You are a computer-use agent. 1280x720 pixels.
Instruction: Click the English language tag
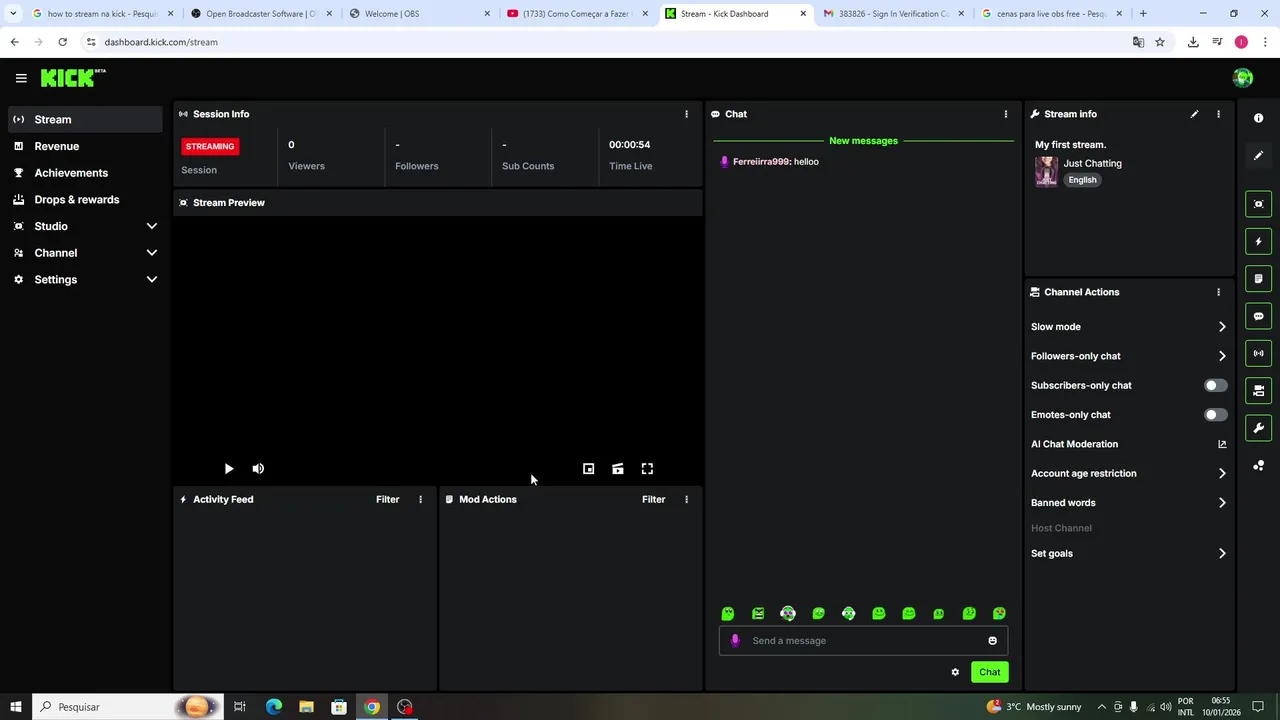1082,180
